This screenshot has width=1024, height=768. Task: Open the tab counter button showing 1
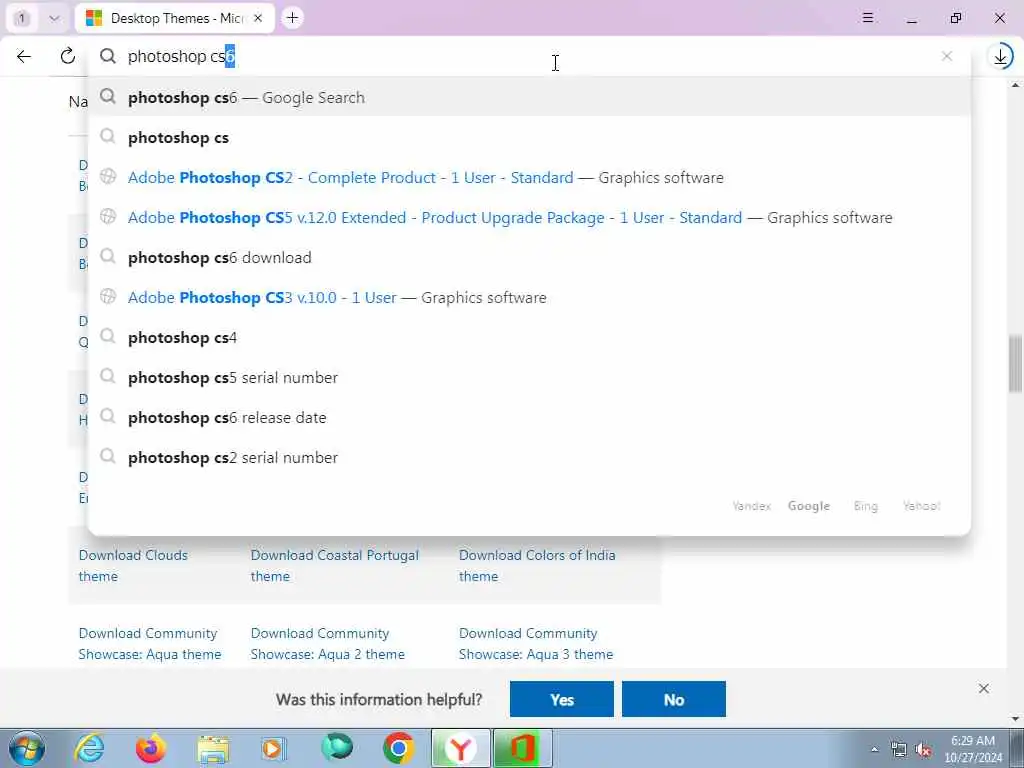22,18
